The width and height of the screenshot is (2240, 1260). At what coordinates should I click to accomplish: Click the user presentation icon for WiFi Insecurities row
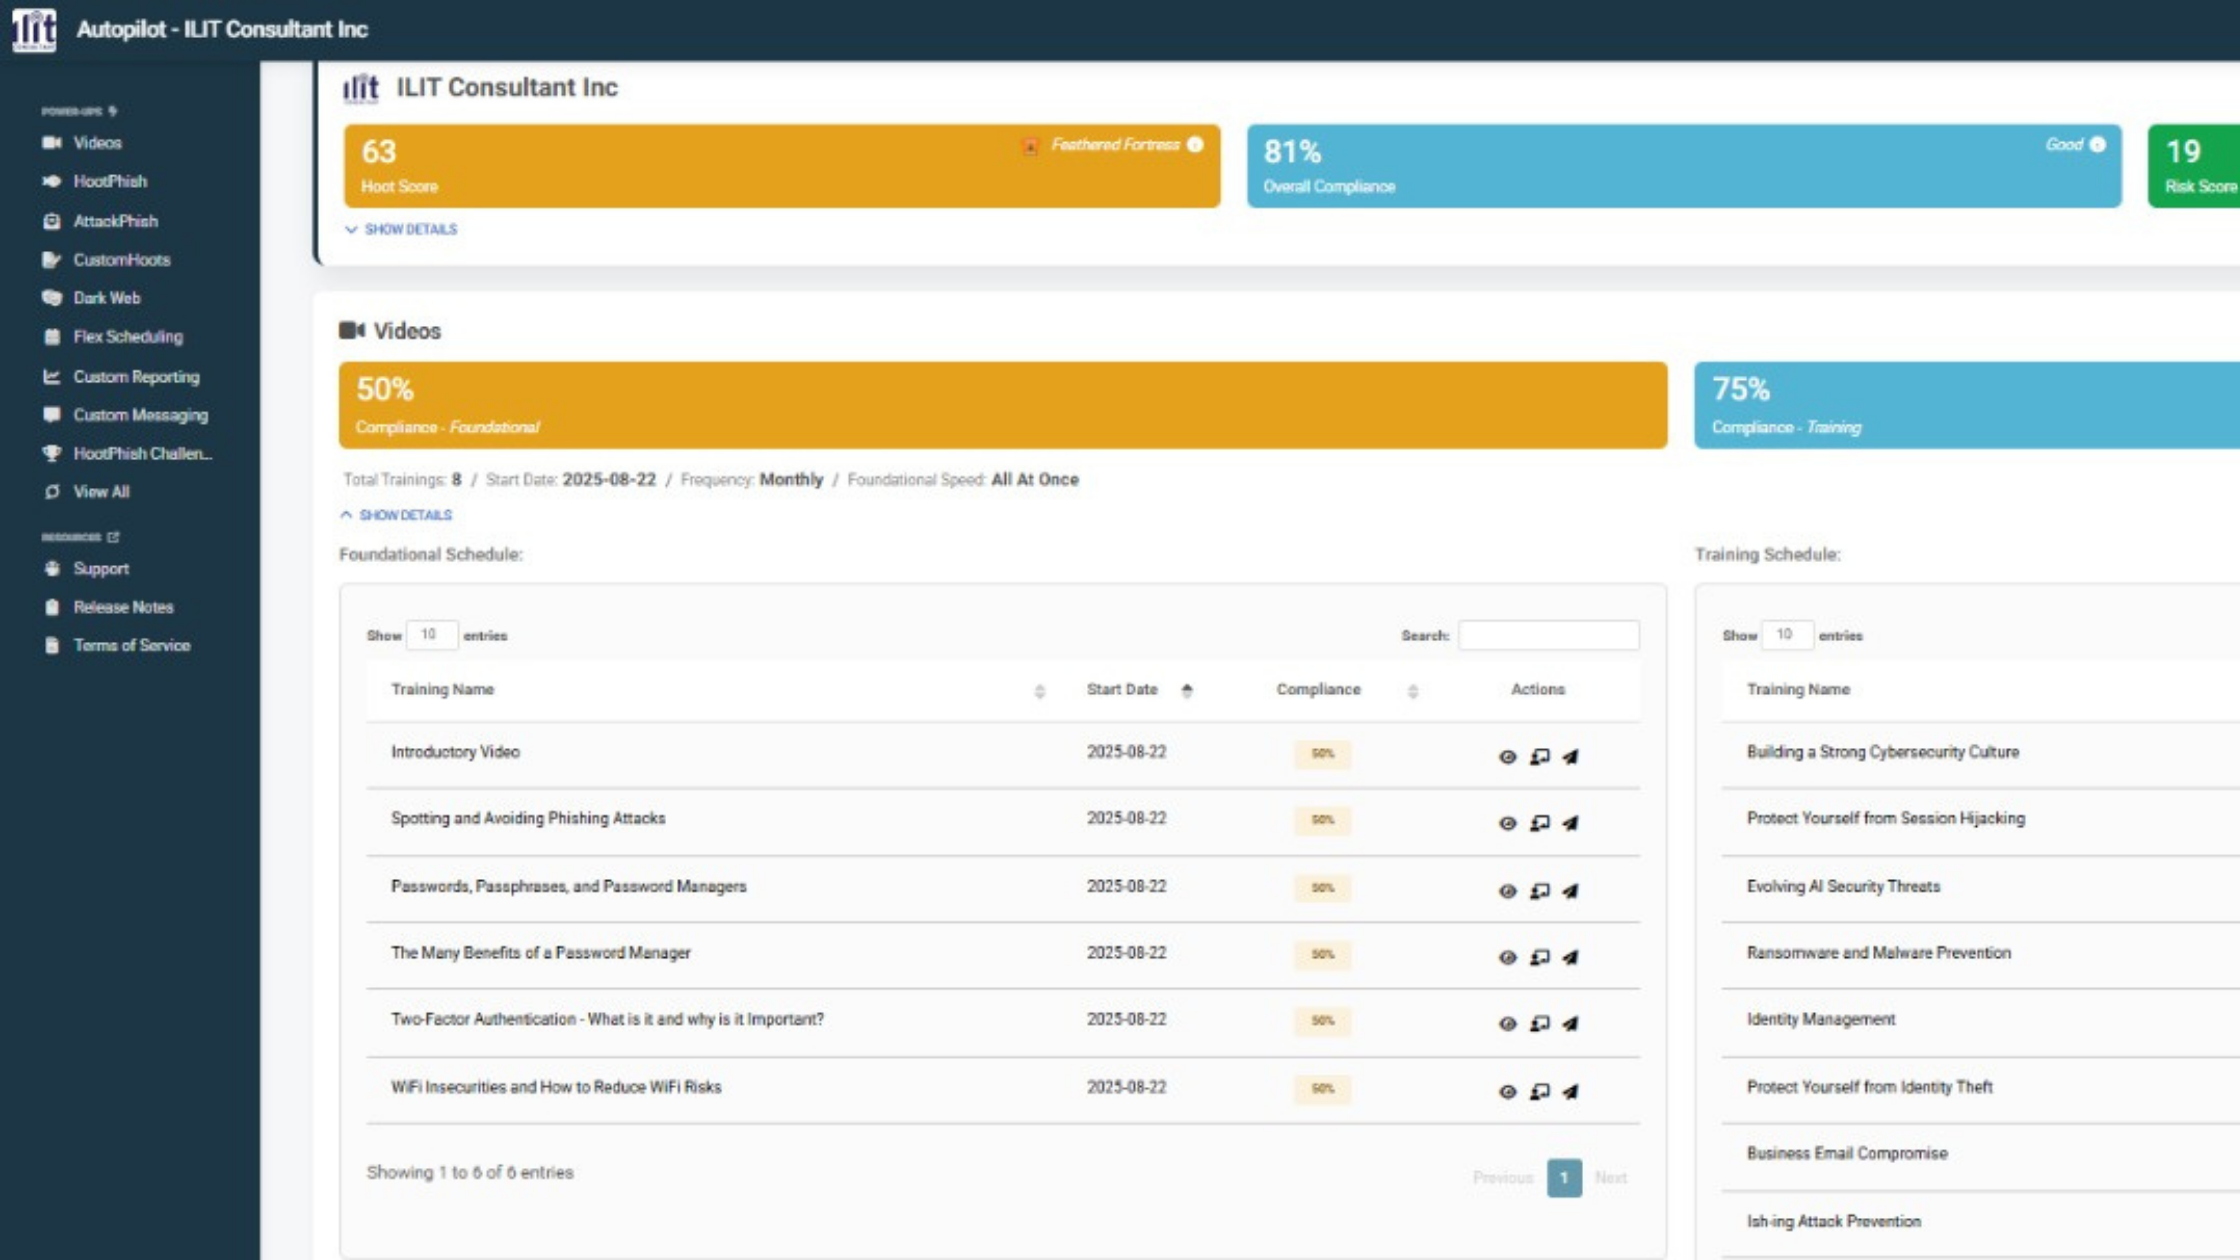tap(1539, 1092)
